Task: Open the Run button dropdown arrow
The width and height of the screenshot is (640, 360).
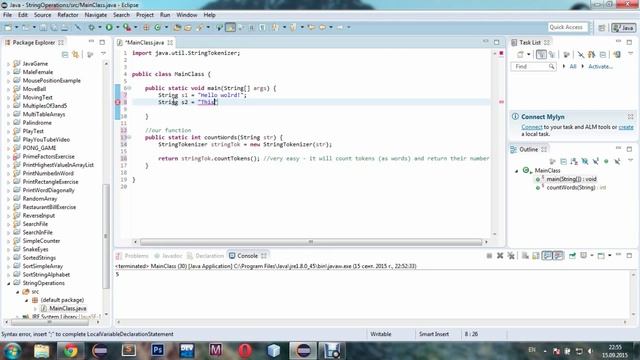Action: [118, 27]
